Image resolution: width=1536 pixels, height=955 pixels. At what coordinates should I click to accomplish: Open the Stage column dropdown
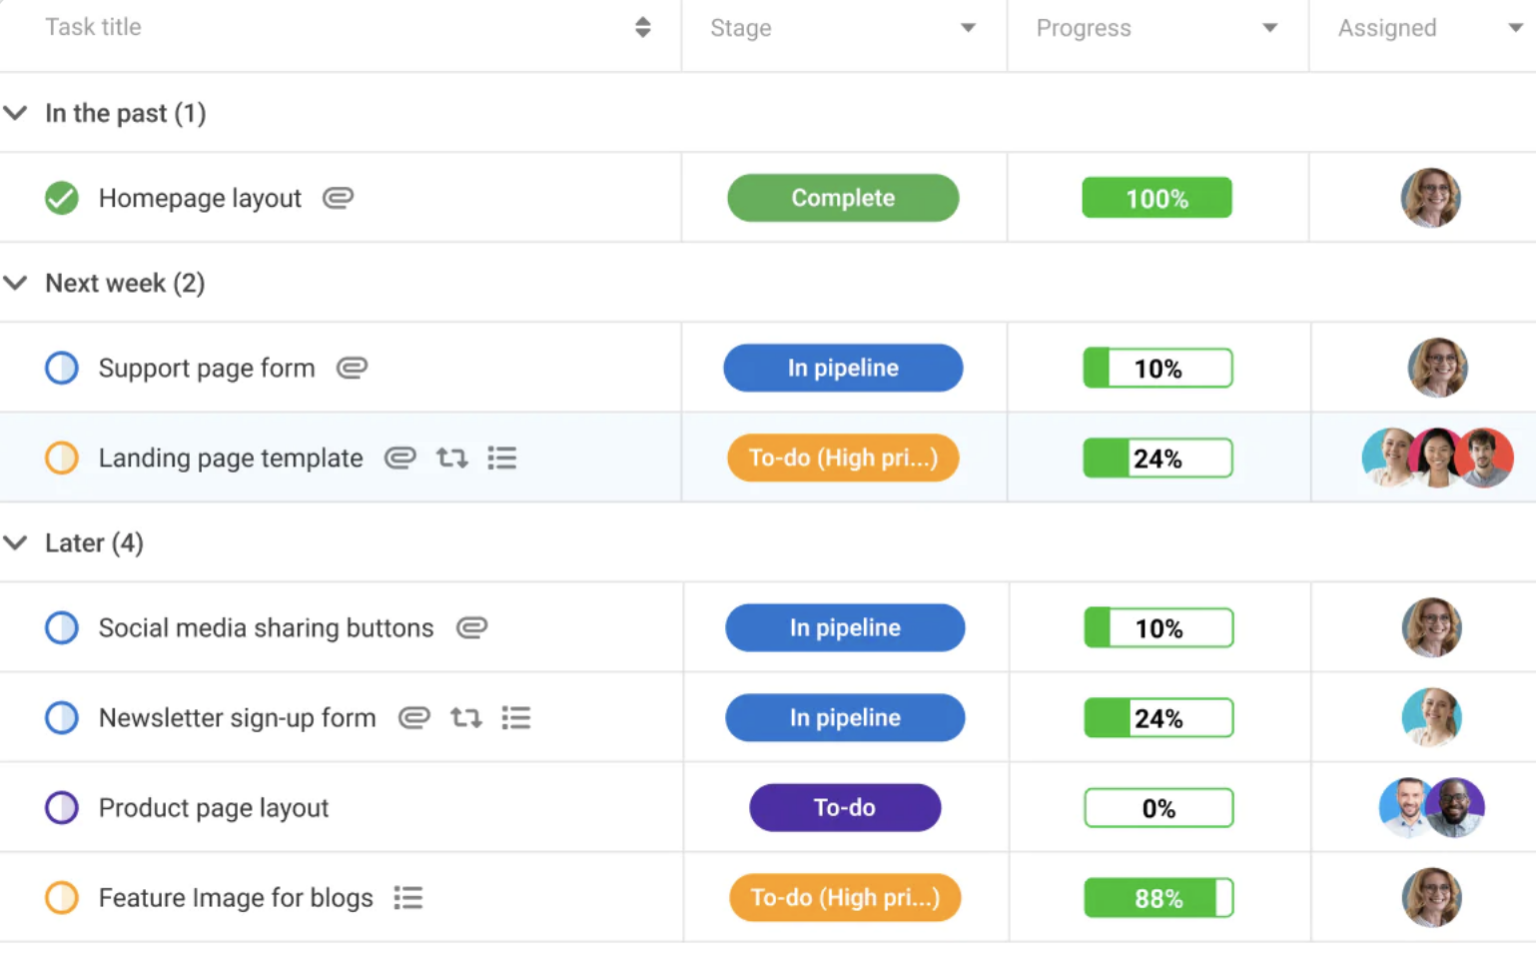[967, 28]
